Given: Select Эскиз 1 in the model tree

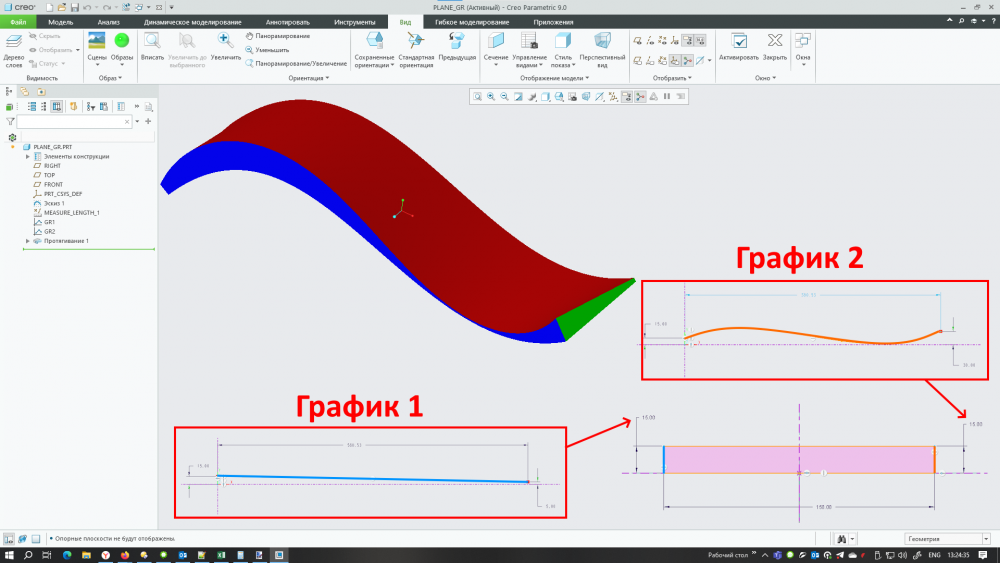Looking at the screenshot, I should 54,203.
